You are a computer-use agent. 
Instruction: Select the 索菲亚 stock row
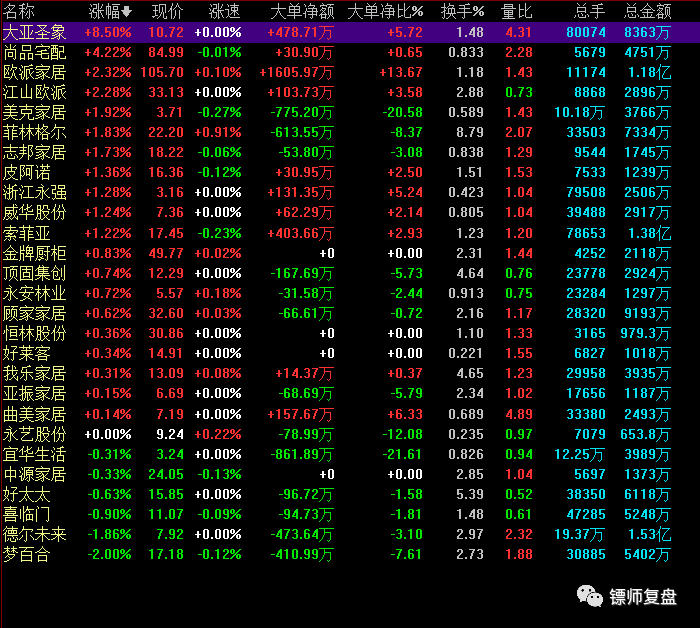(x=350, y=233)
